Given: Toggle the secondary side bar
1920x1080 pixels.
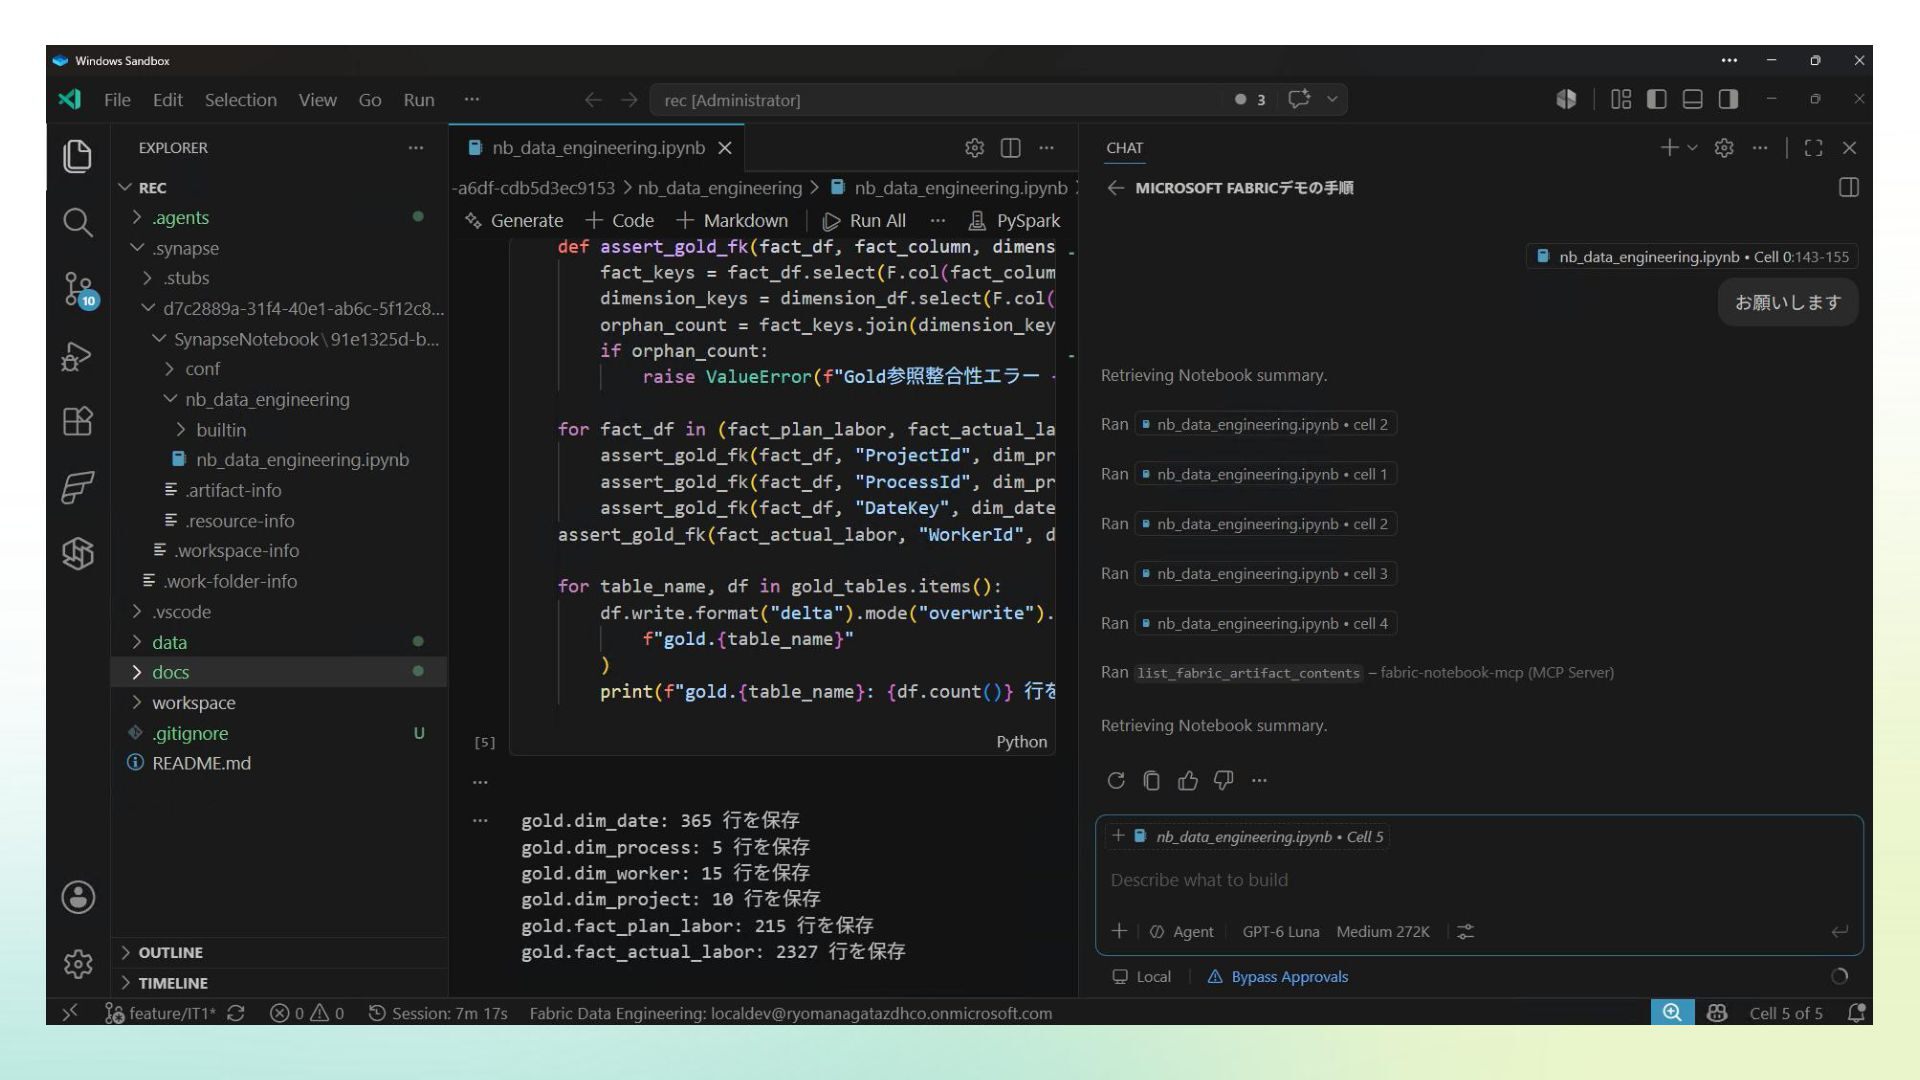Looking at the screenshot, I should click(x=1728, y=99).
